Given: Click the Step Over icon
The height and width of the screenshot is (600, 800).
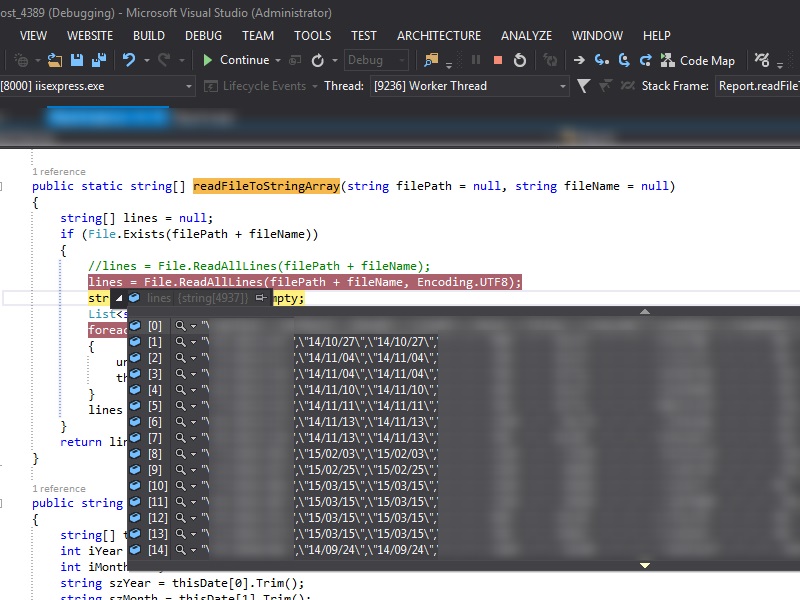Looking at the screenshot, I should (x=624, y=60).
